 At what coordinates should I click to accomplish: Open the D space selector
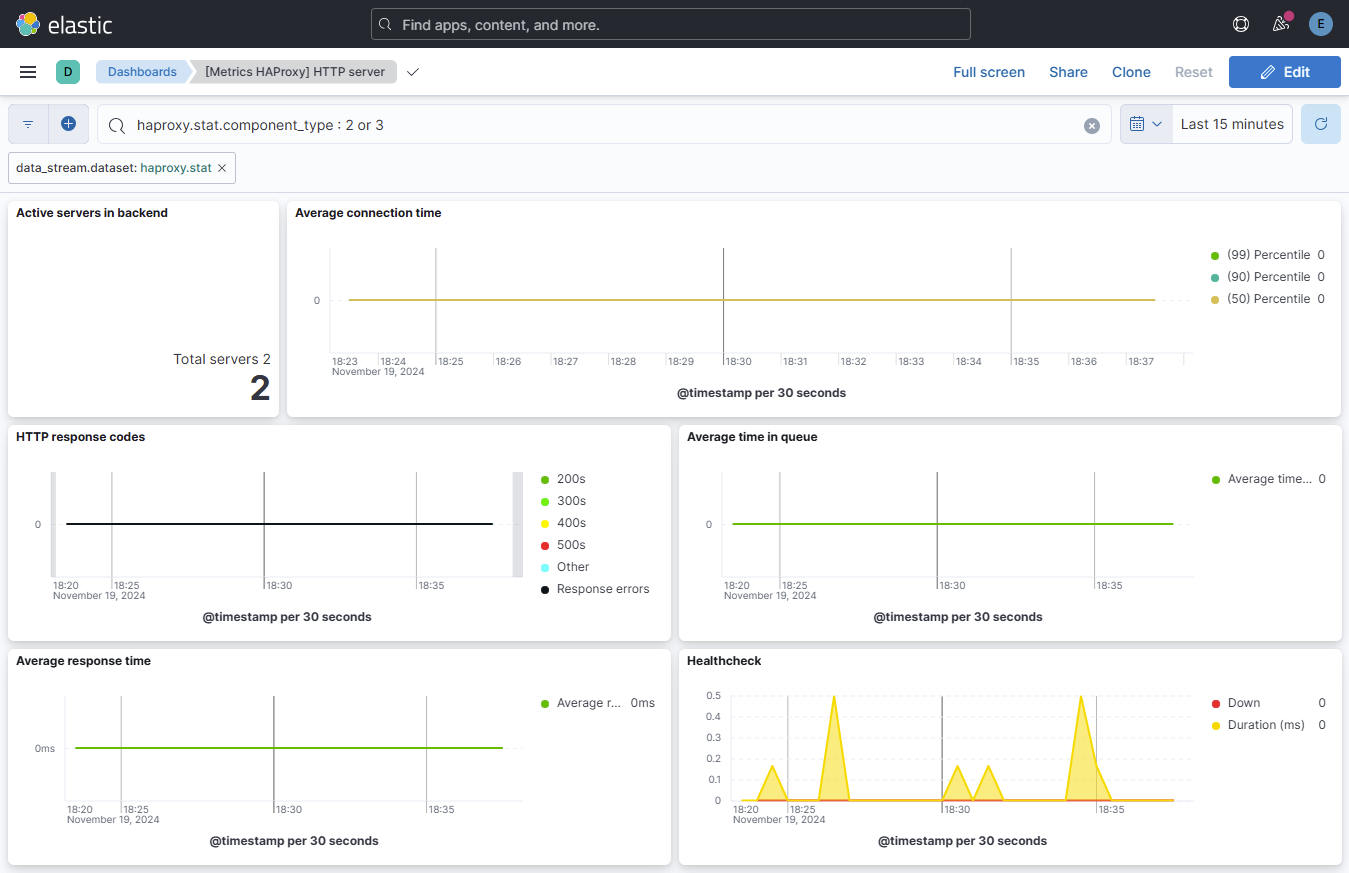(68, 72)
